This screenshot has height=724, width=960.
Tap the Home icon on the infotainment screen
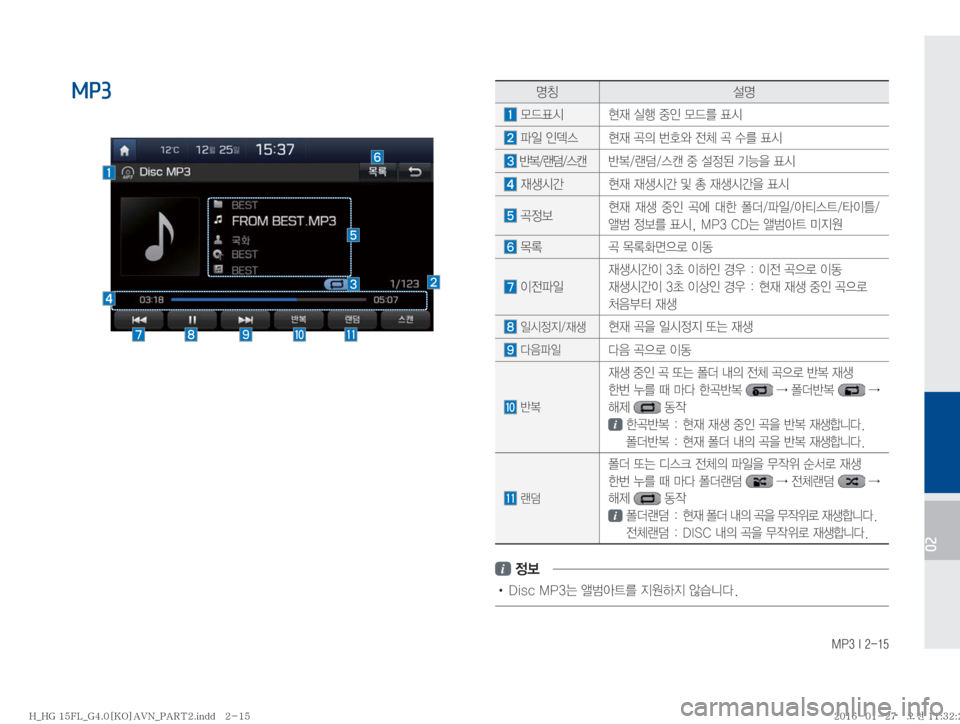(125, 149)
